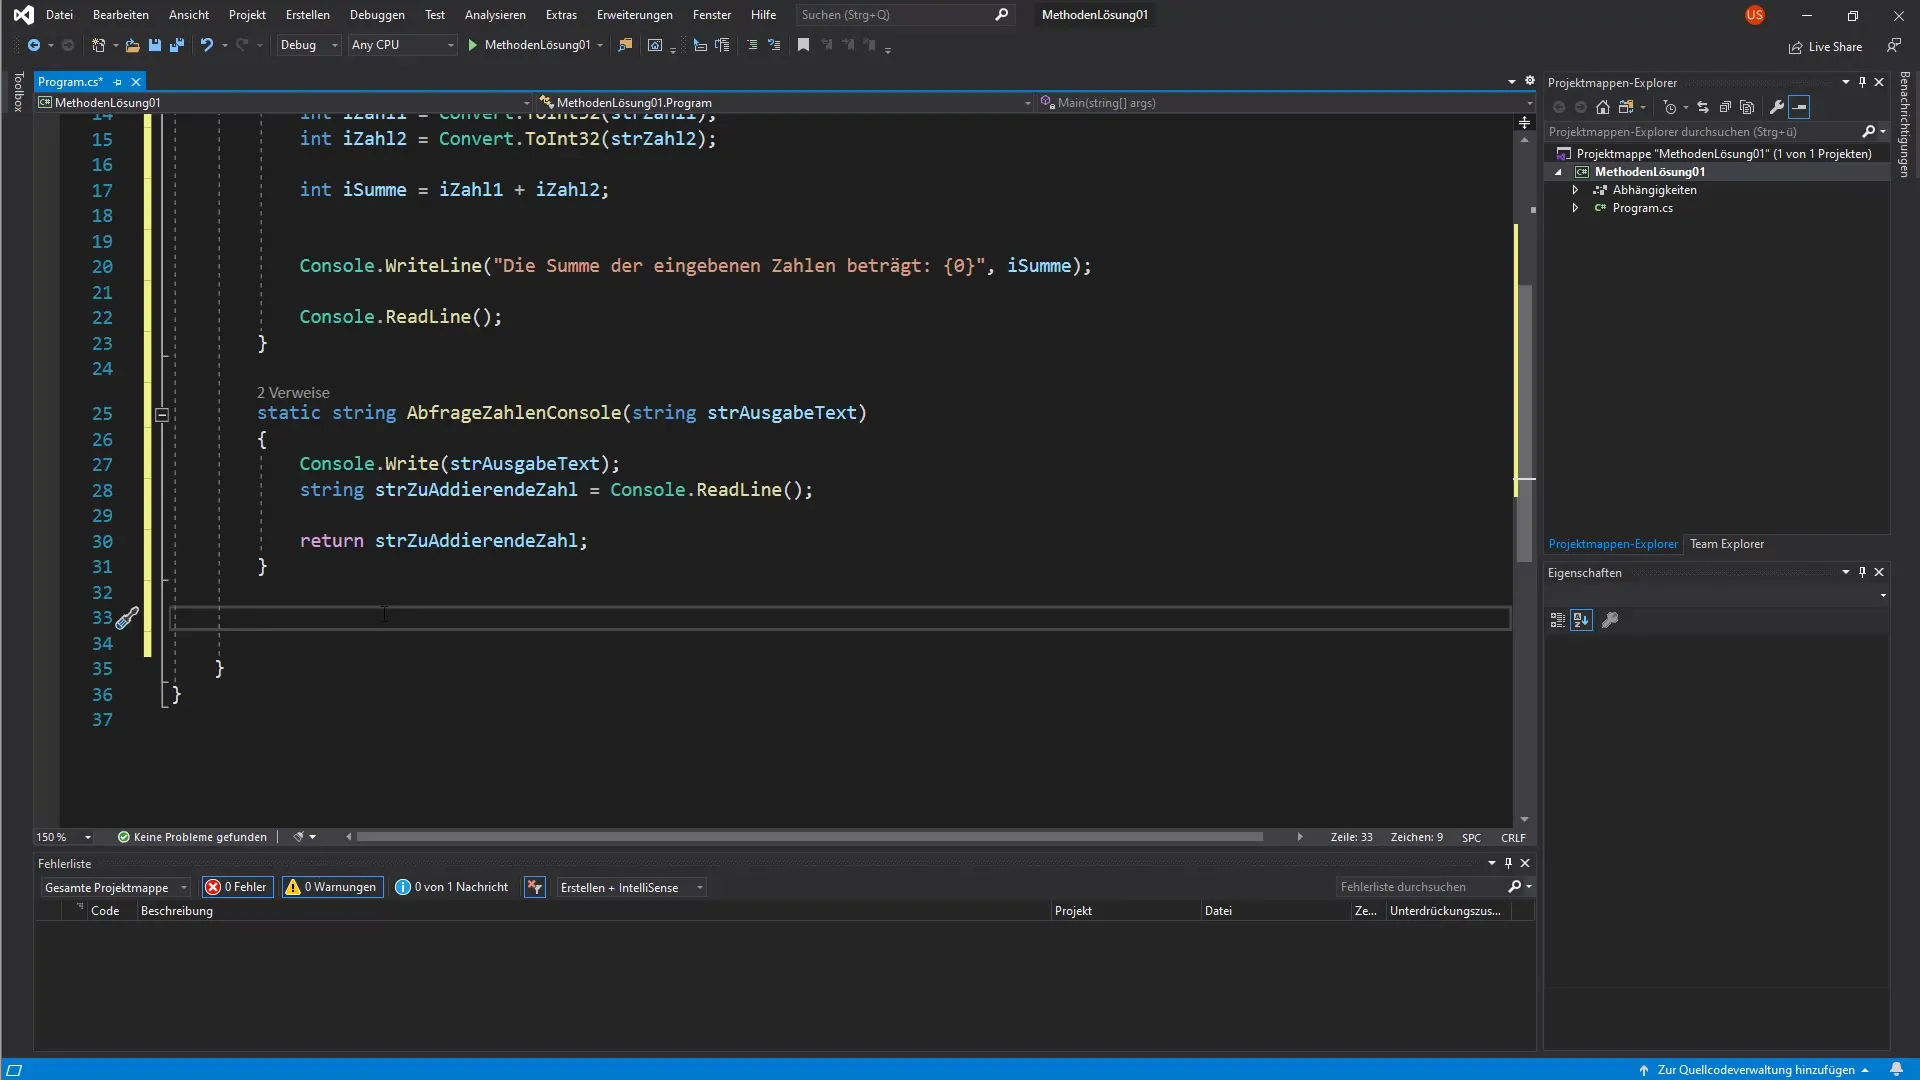Image resolution: width=1920 pixels, height=1080 pixels.
Task: Click green Start arrow for MethodenLösung01
Action: 473,45
